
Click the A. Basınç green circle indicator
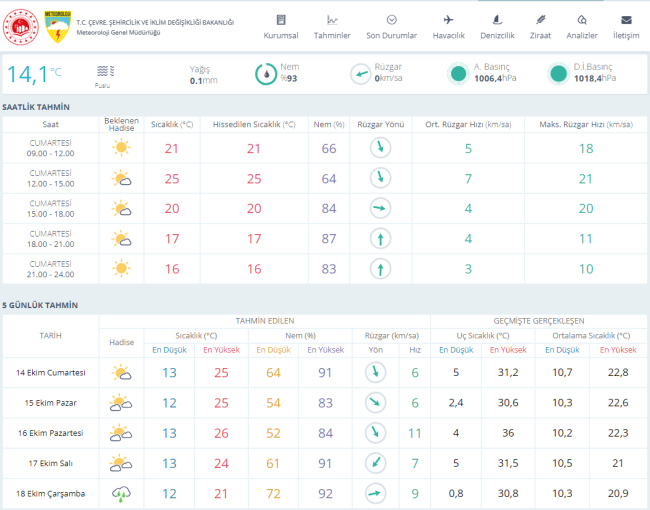(458, 74)
